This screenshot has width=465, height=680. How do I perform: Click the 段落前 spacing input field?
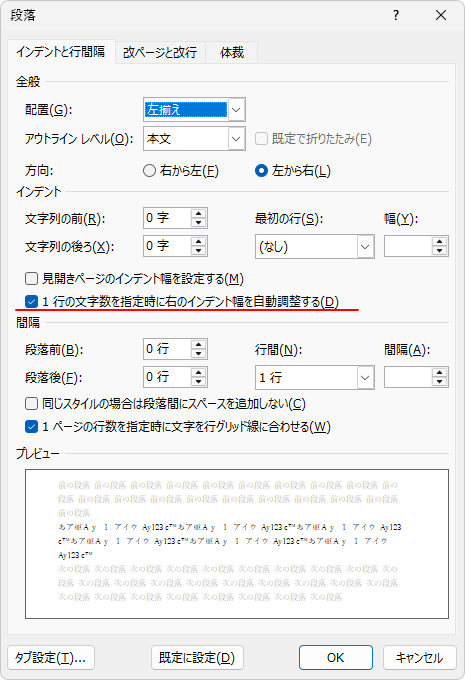pos(167,349)
